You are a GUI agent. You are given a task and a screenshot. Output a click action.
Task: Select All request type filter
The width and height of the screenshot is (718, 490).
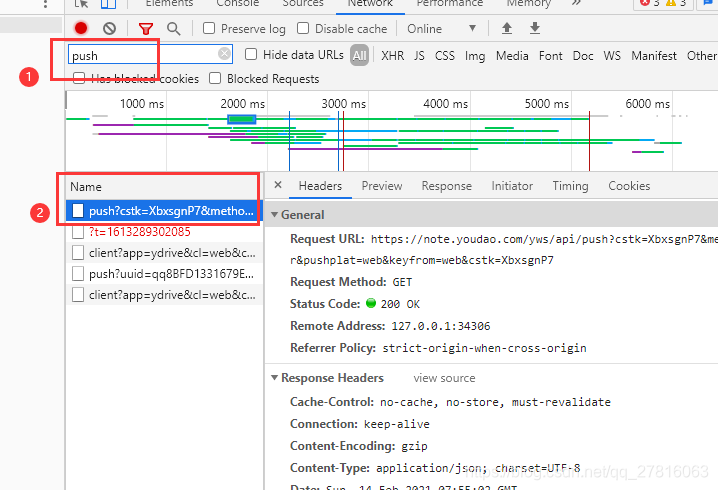(359, 55)
